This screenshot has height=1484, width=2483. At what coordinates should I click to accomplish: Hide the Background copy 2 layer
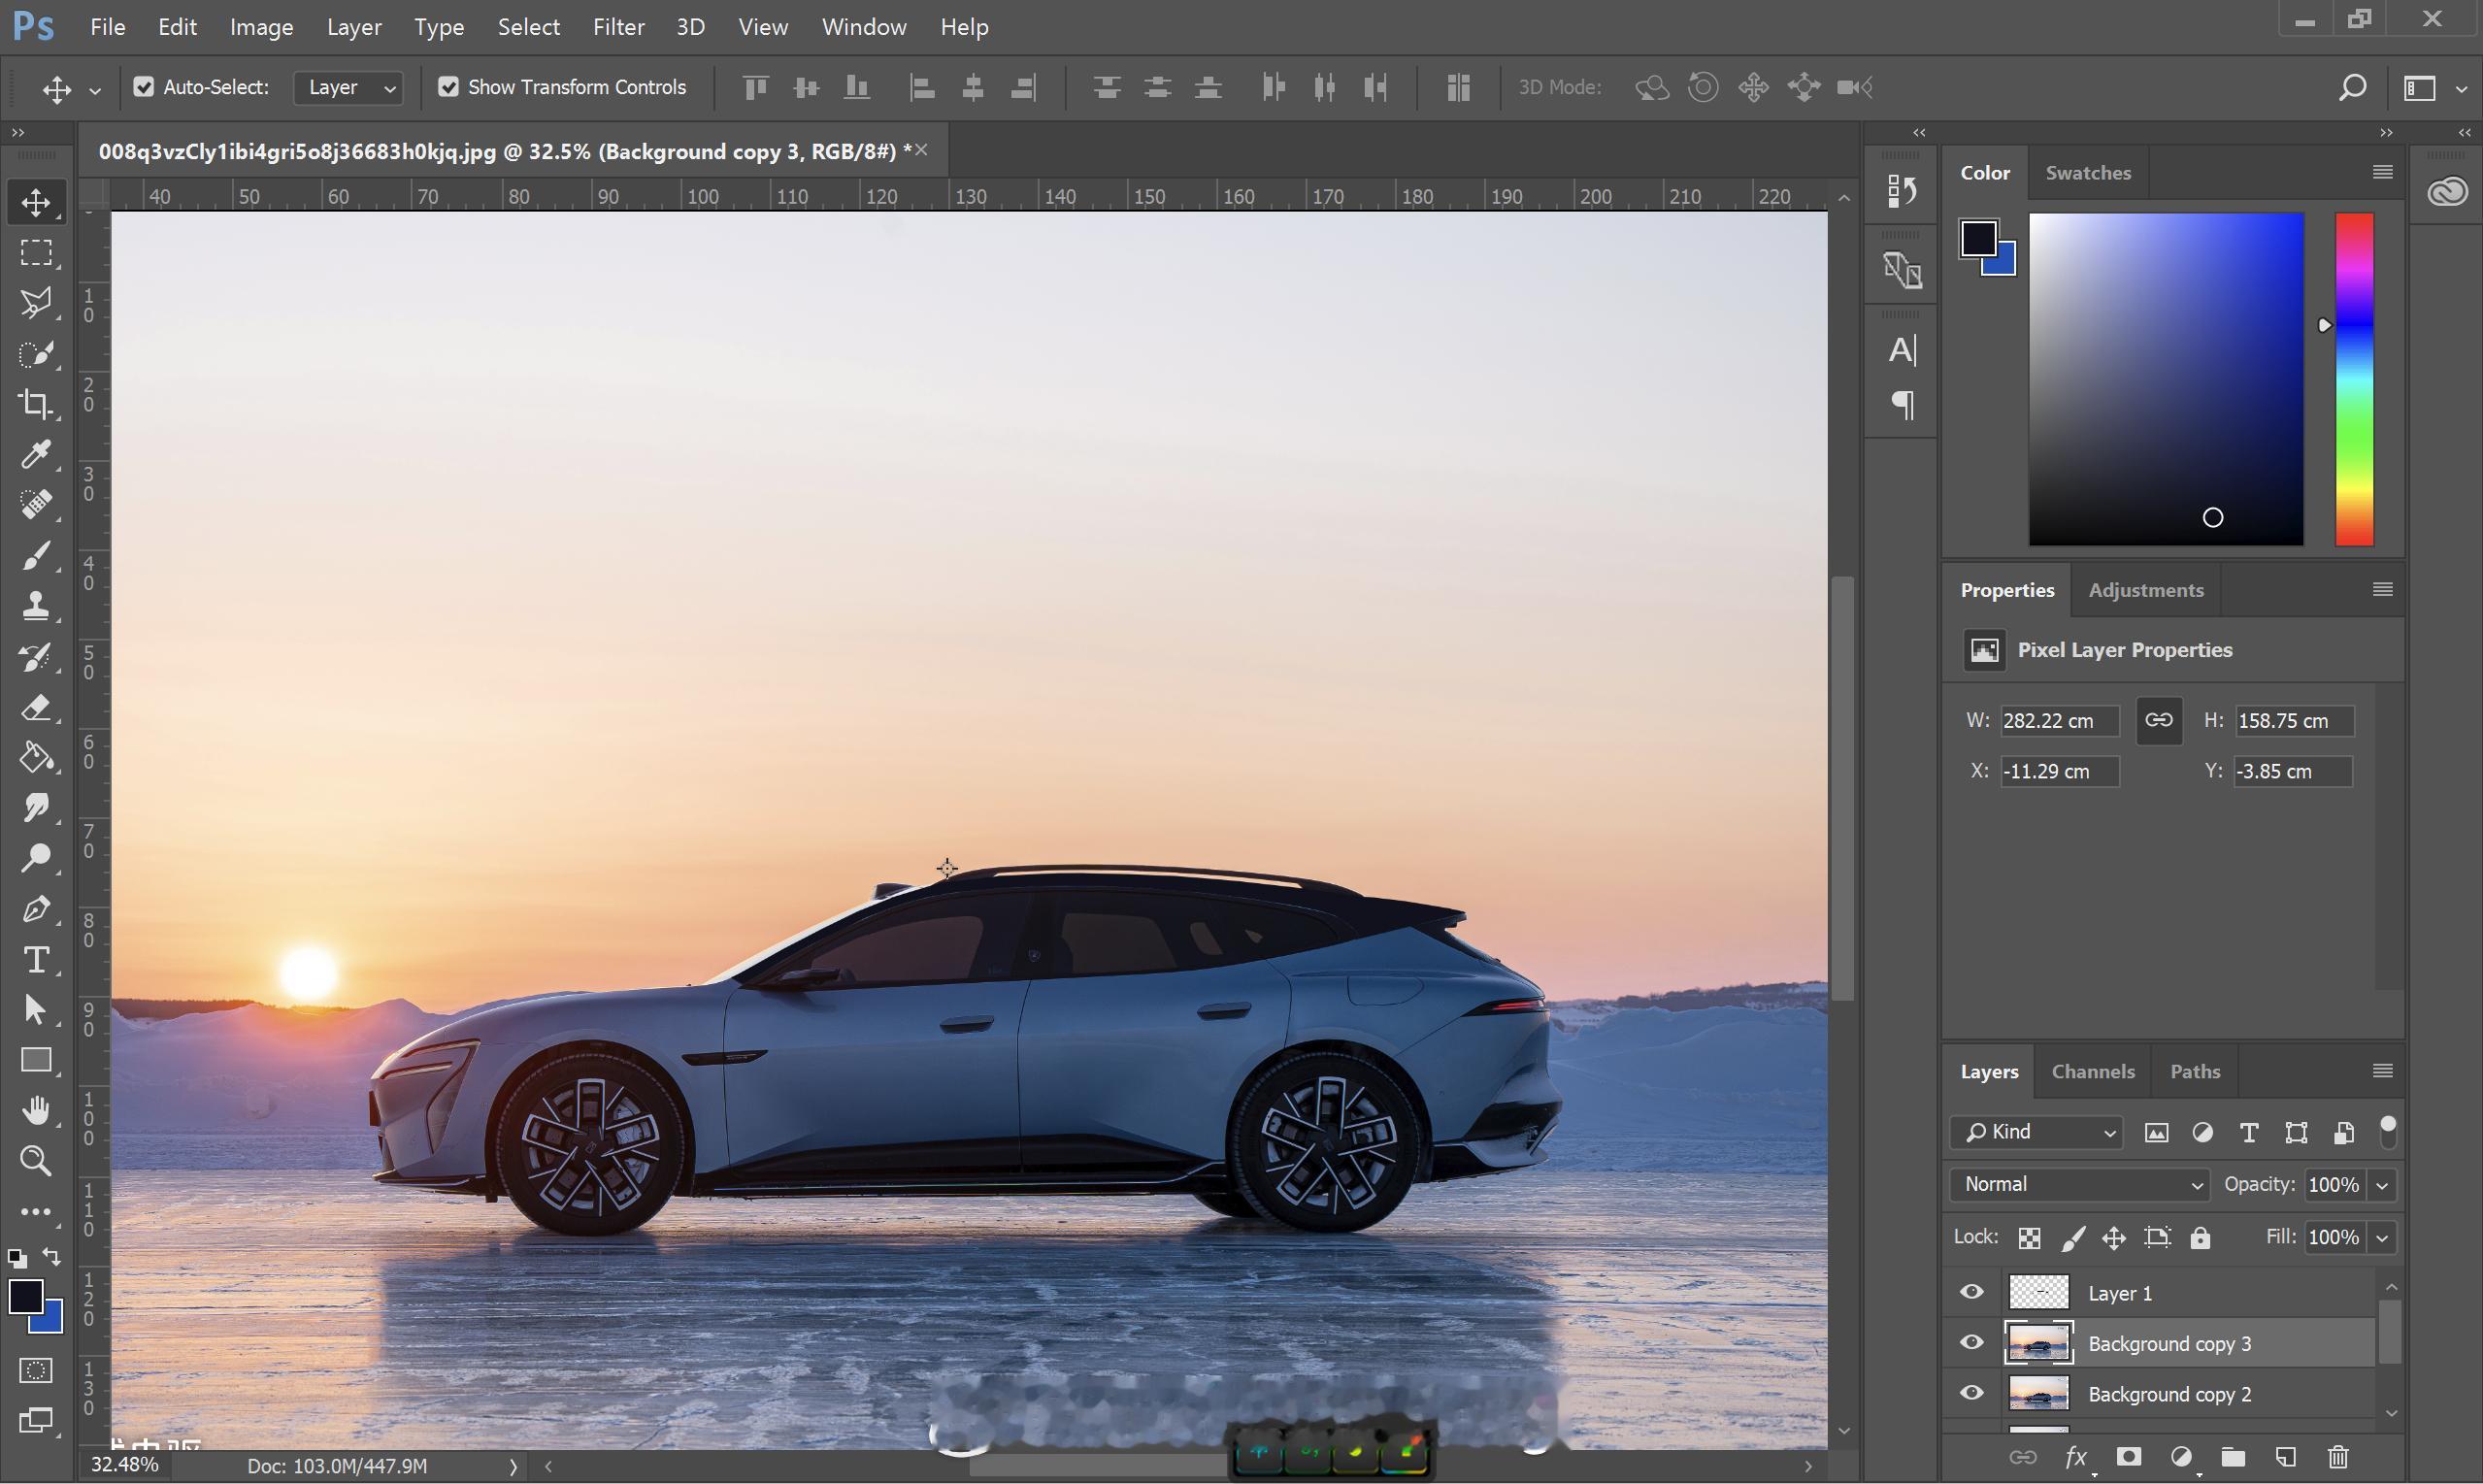pos(1971,1393)
